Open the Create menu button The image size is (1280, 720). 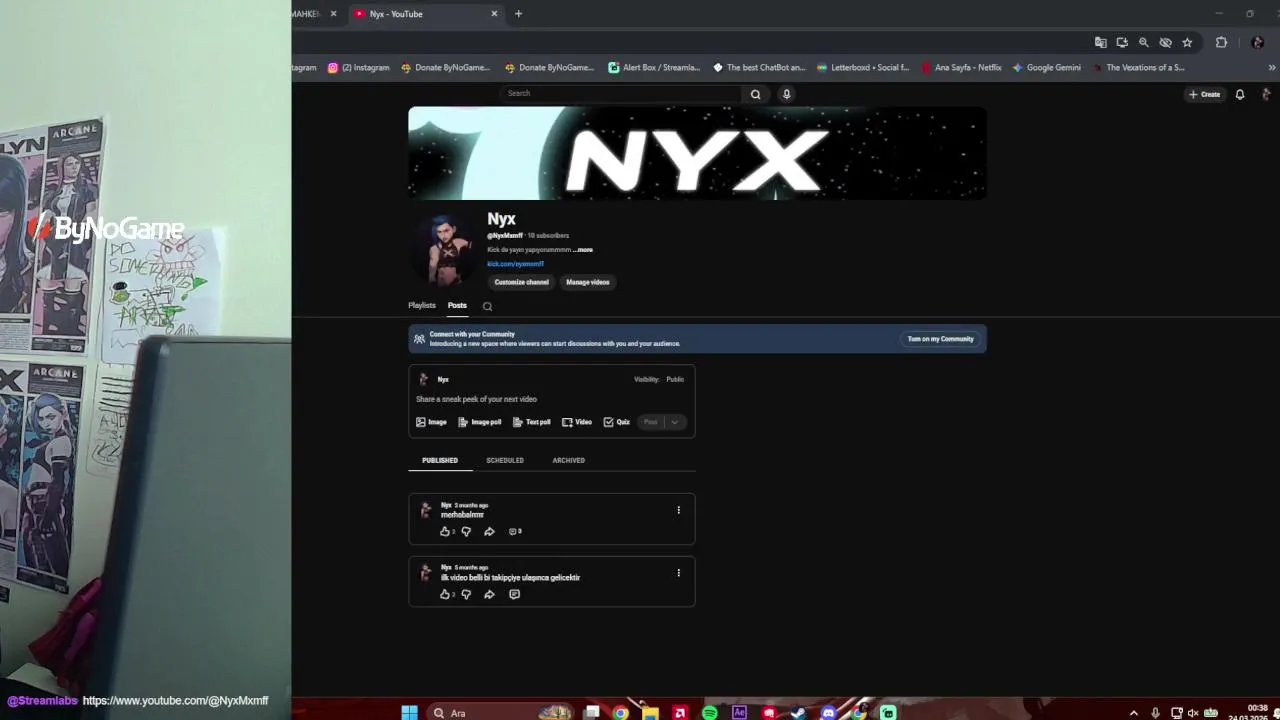(x=1204, y=94)
